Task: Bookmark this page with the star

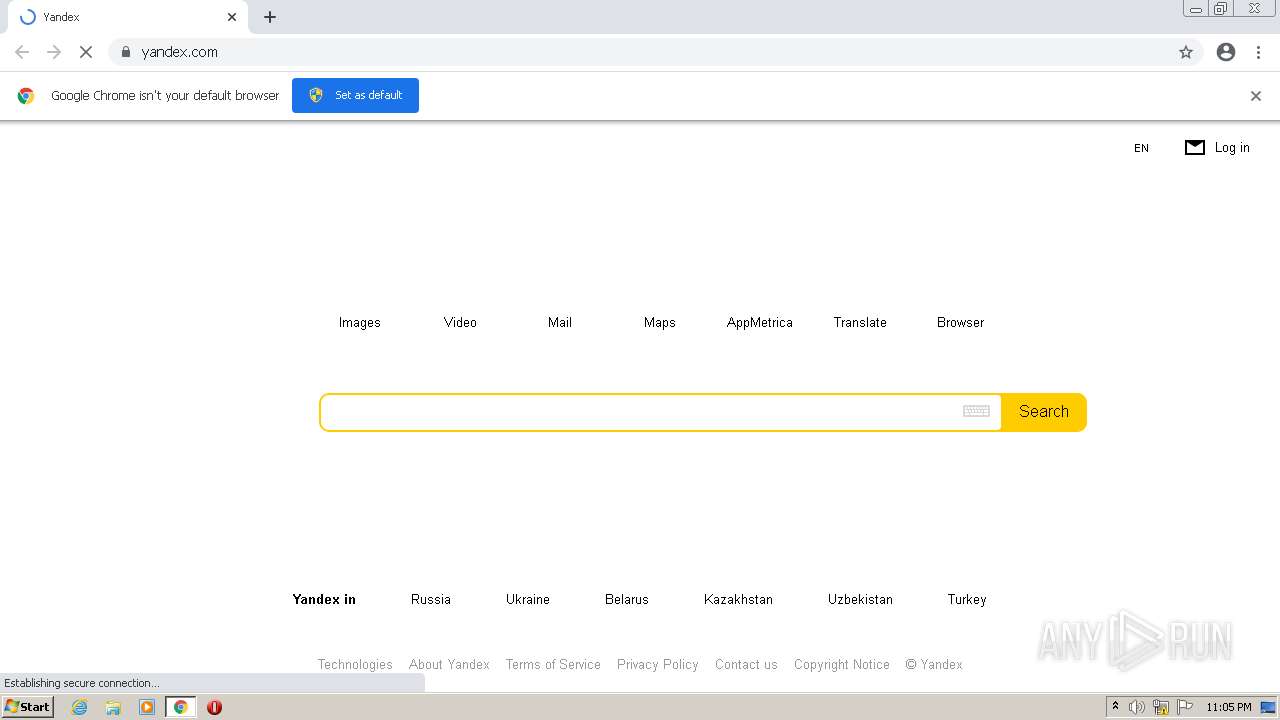Action: point(1186,52)
